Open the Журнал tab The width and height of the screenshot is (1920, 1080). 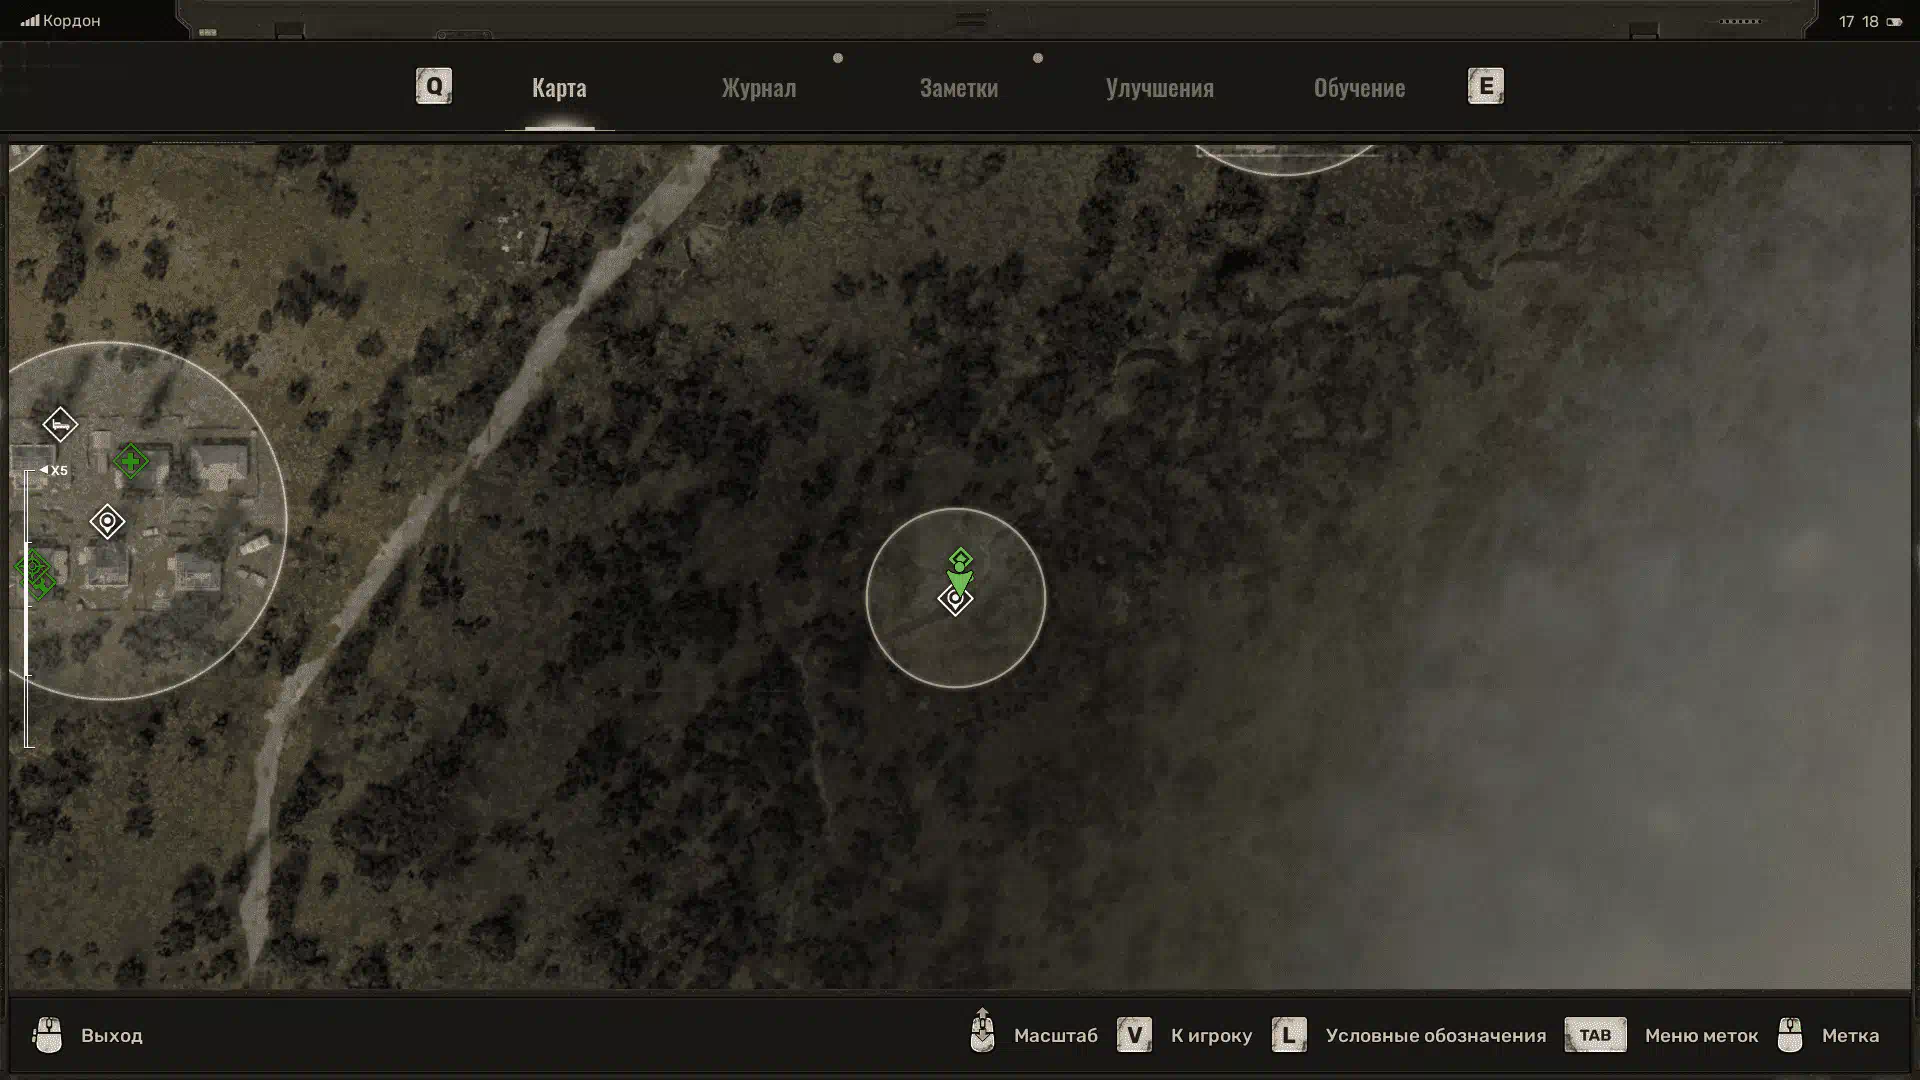[758, 88]
